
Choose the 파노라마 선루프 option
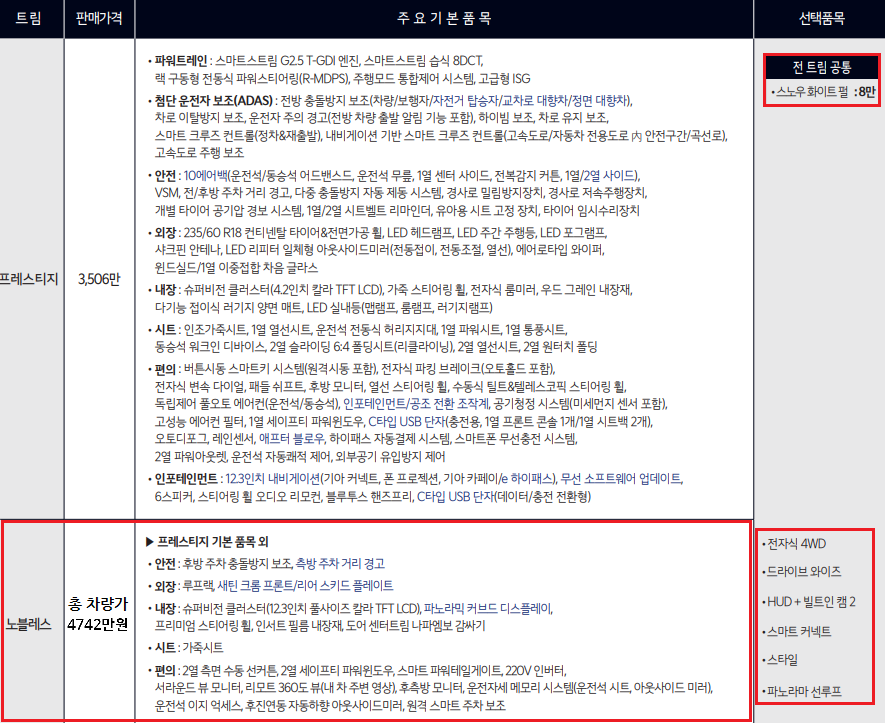804,691
